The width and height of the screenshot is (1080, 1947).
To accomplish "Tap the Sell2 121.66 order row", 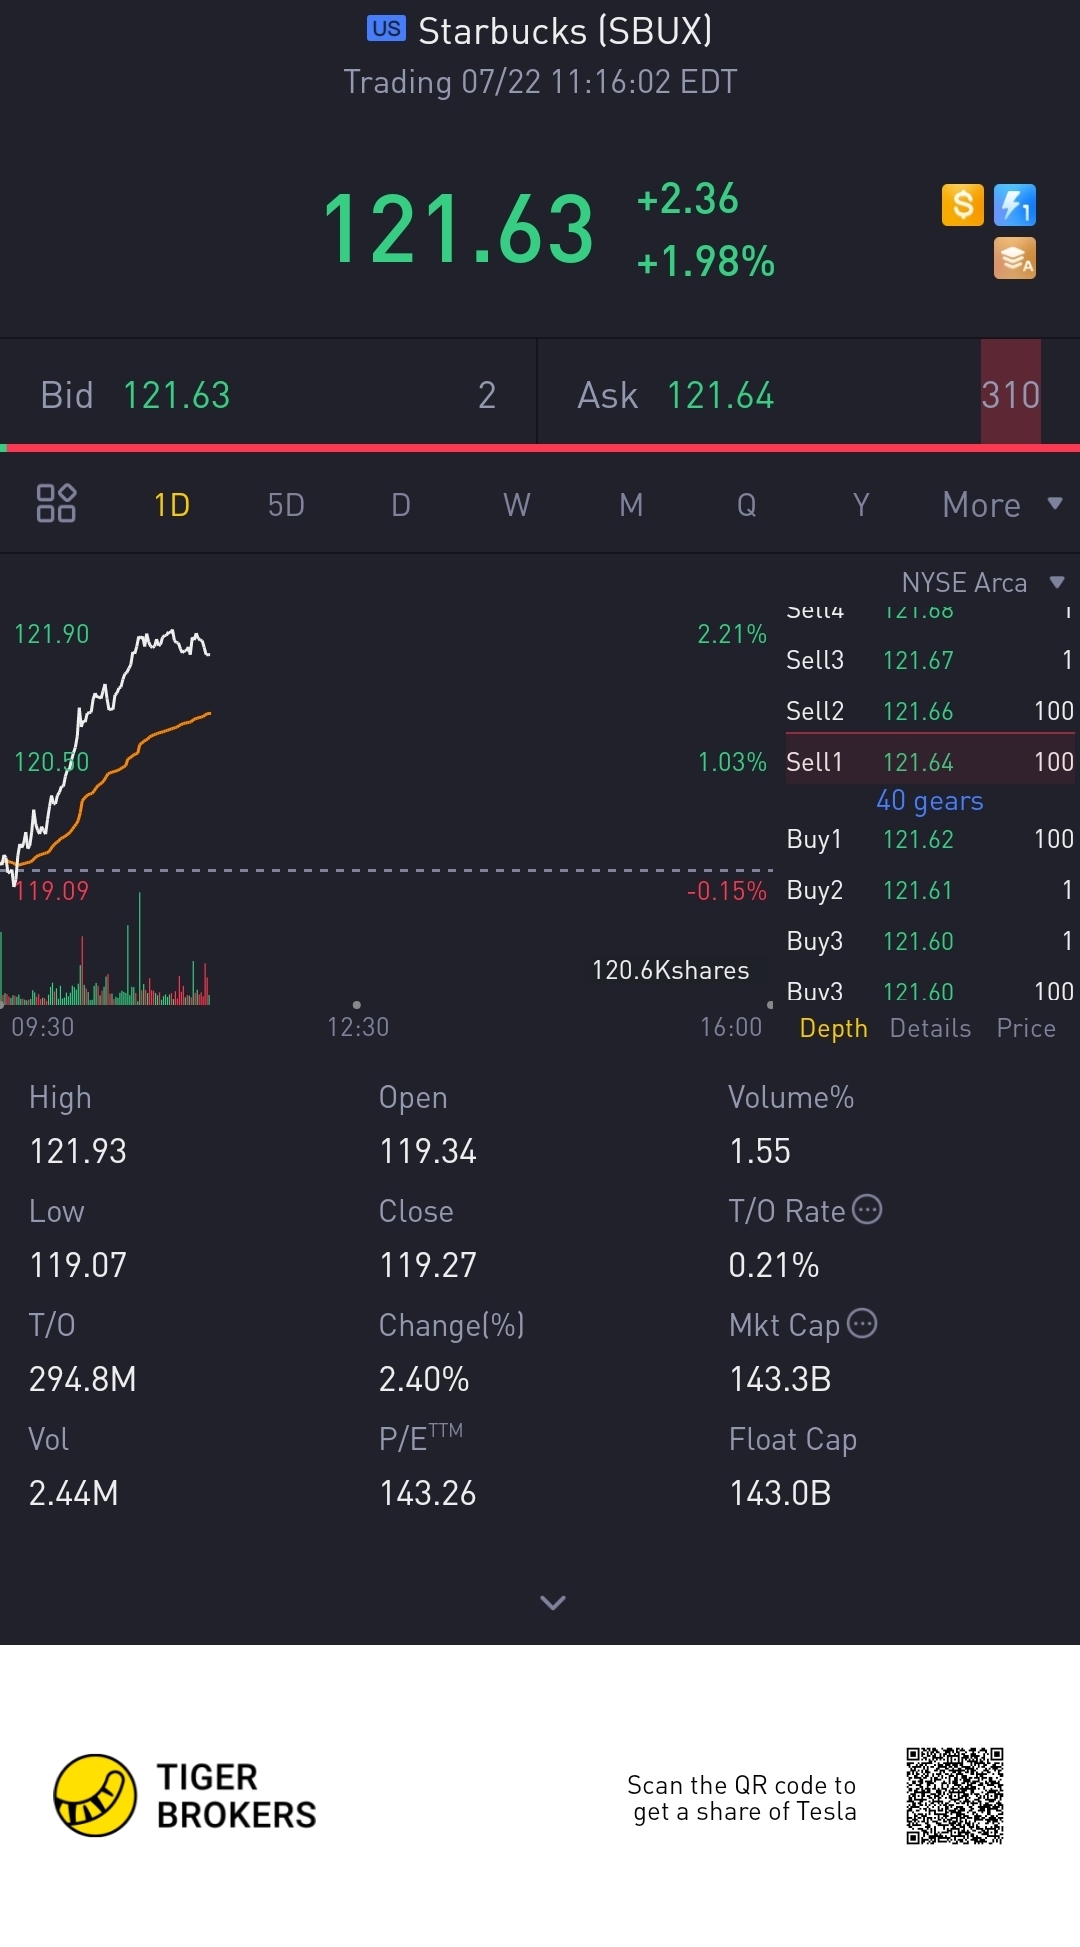I will pyautogui.click(x=930, y=711).
